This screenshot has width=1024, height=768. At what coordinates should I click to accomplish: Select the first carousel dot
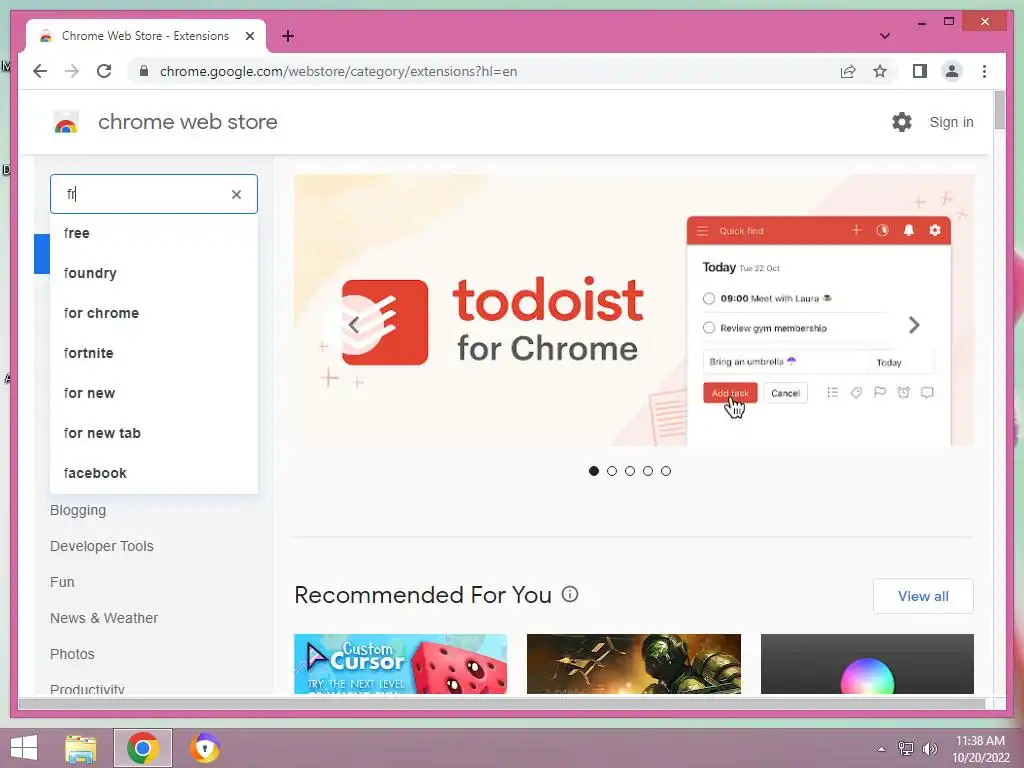tap(594, 471)
